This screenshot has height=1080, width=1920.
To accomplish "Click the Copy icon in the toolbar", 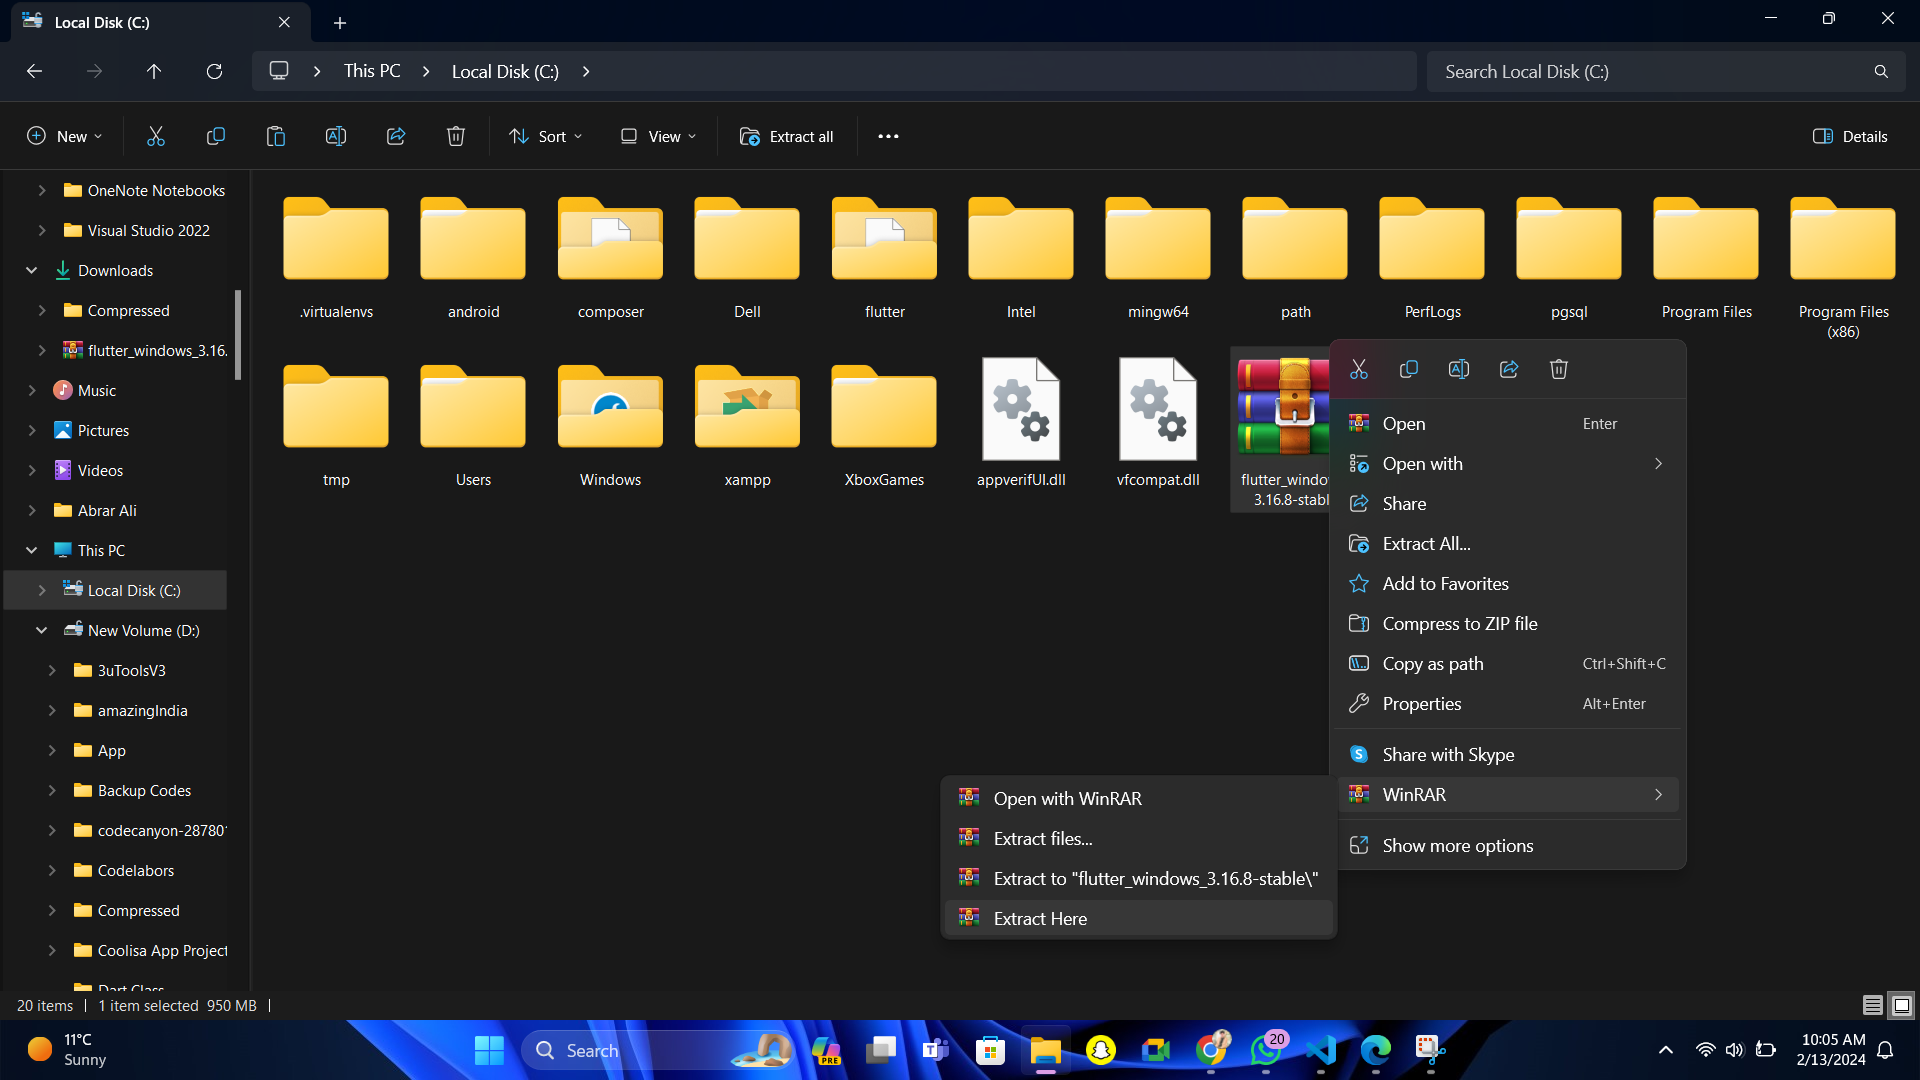I will click(215, 137).
